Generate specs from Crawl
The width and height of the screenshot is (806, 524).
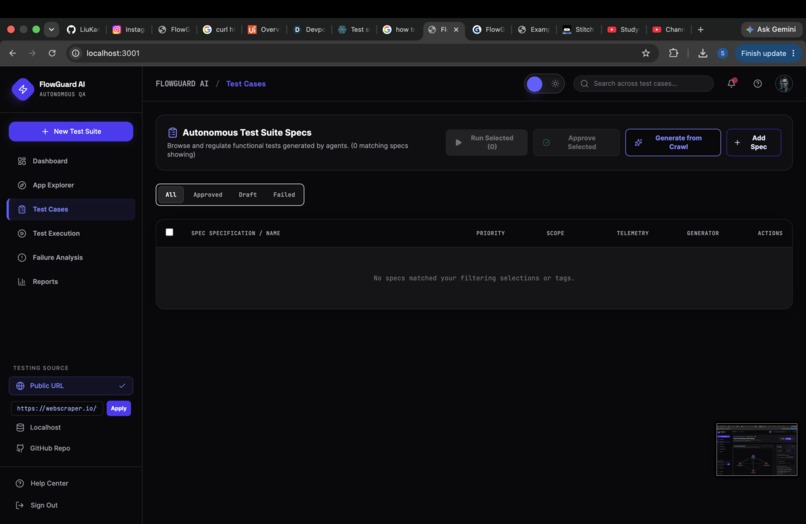[673, 142]
